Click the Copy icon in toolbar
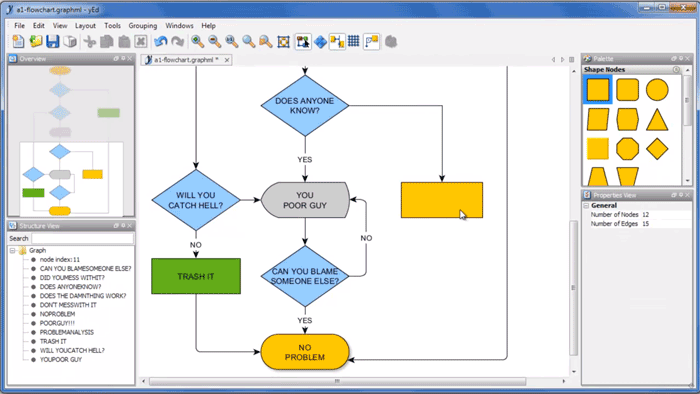The height and width of the screenshot is (394, 700). click(x=107, y=41)
